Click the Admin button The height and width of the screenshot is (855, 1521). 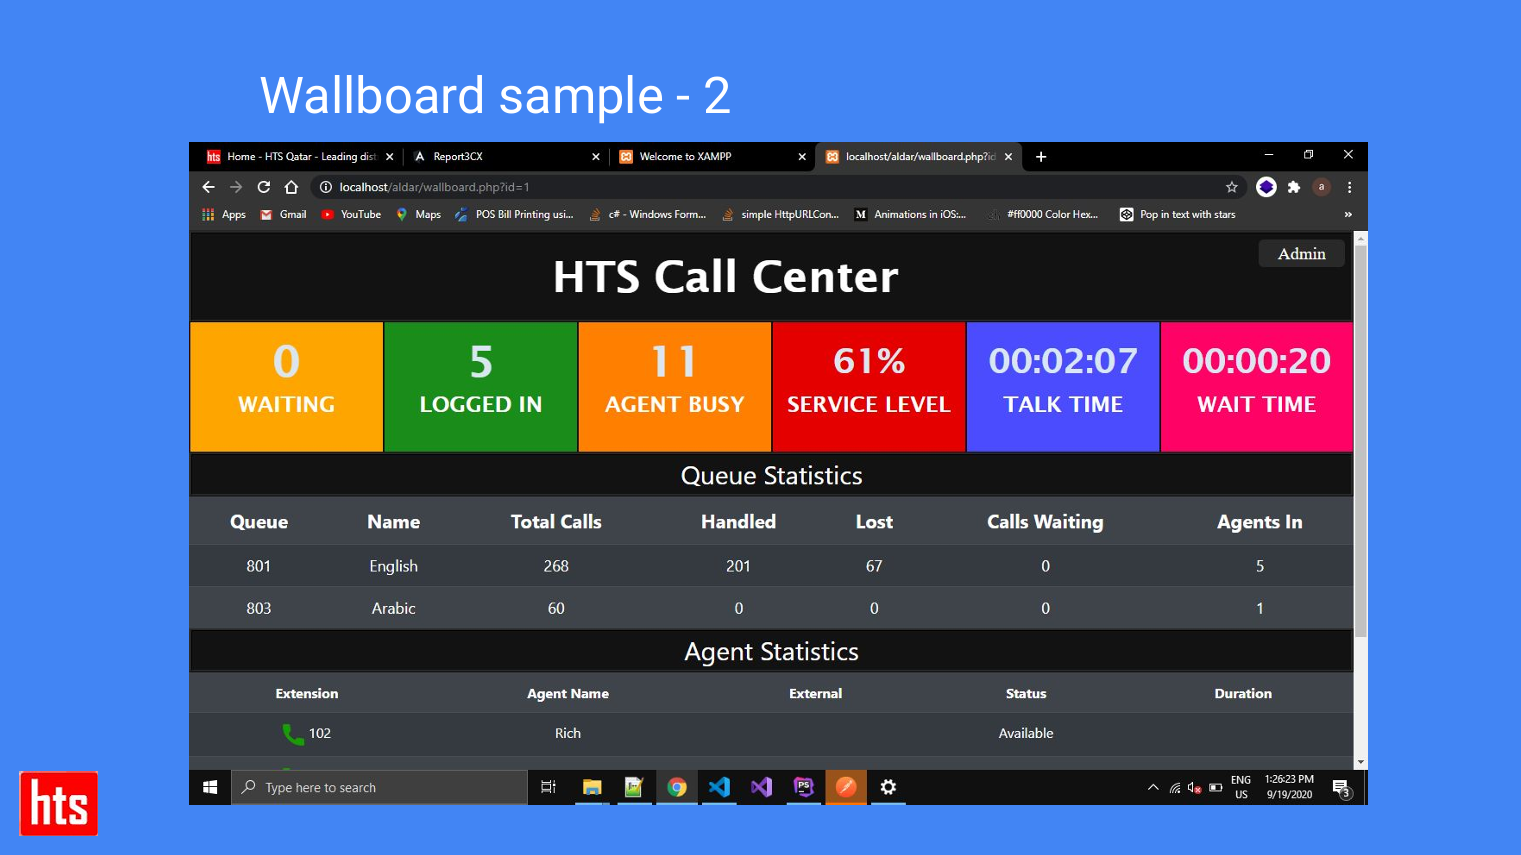1301,254
